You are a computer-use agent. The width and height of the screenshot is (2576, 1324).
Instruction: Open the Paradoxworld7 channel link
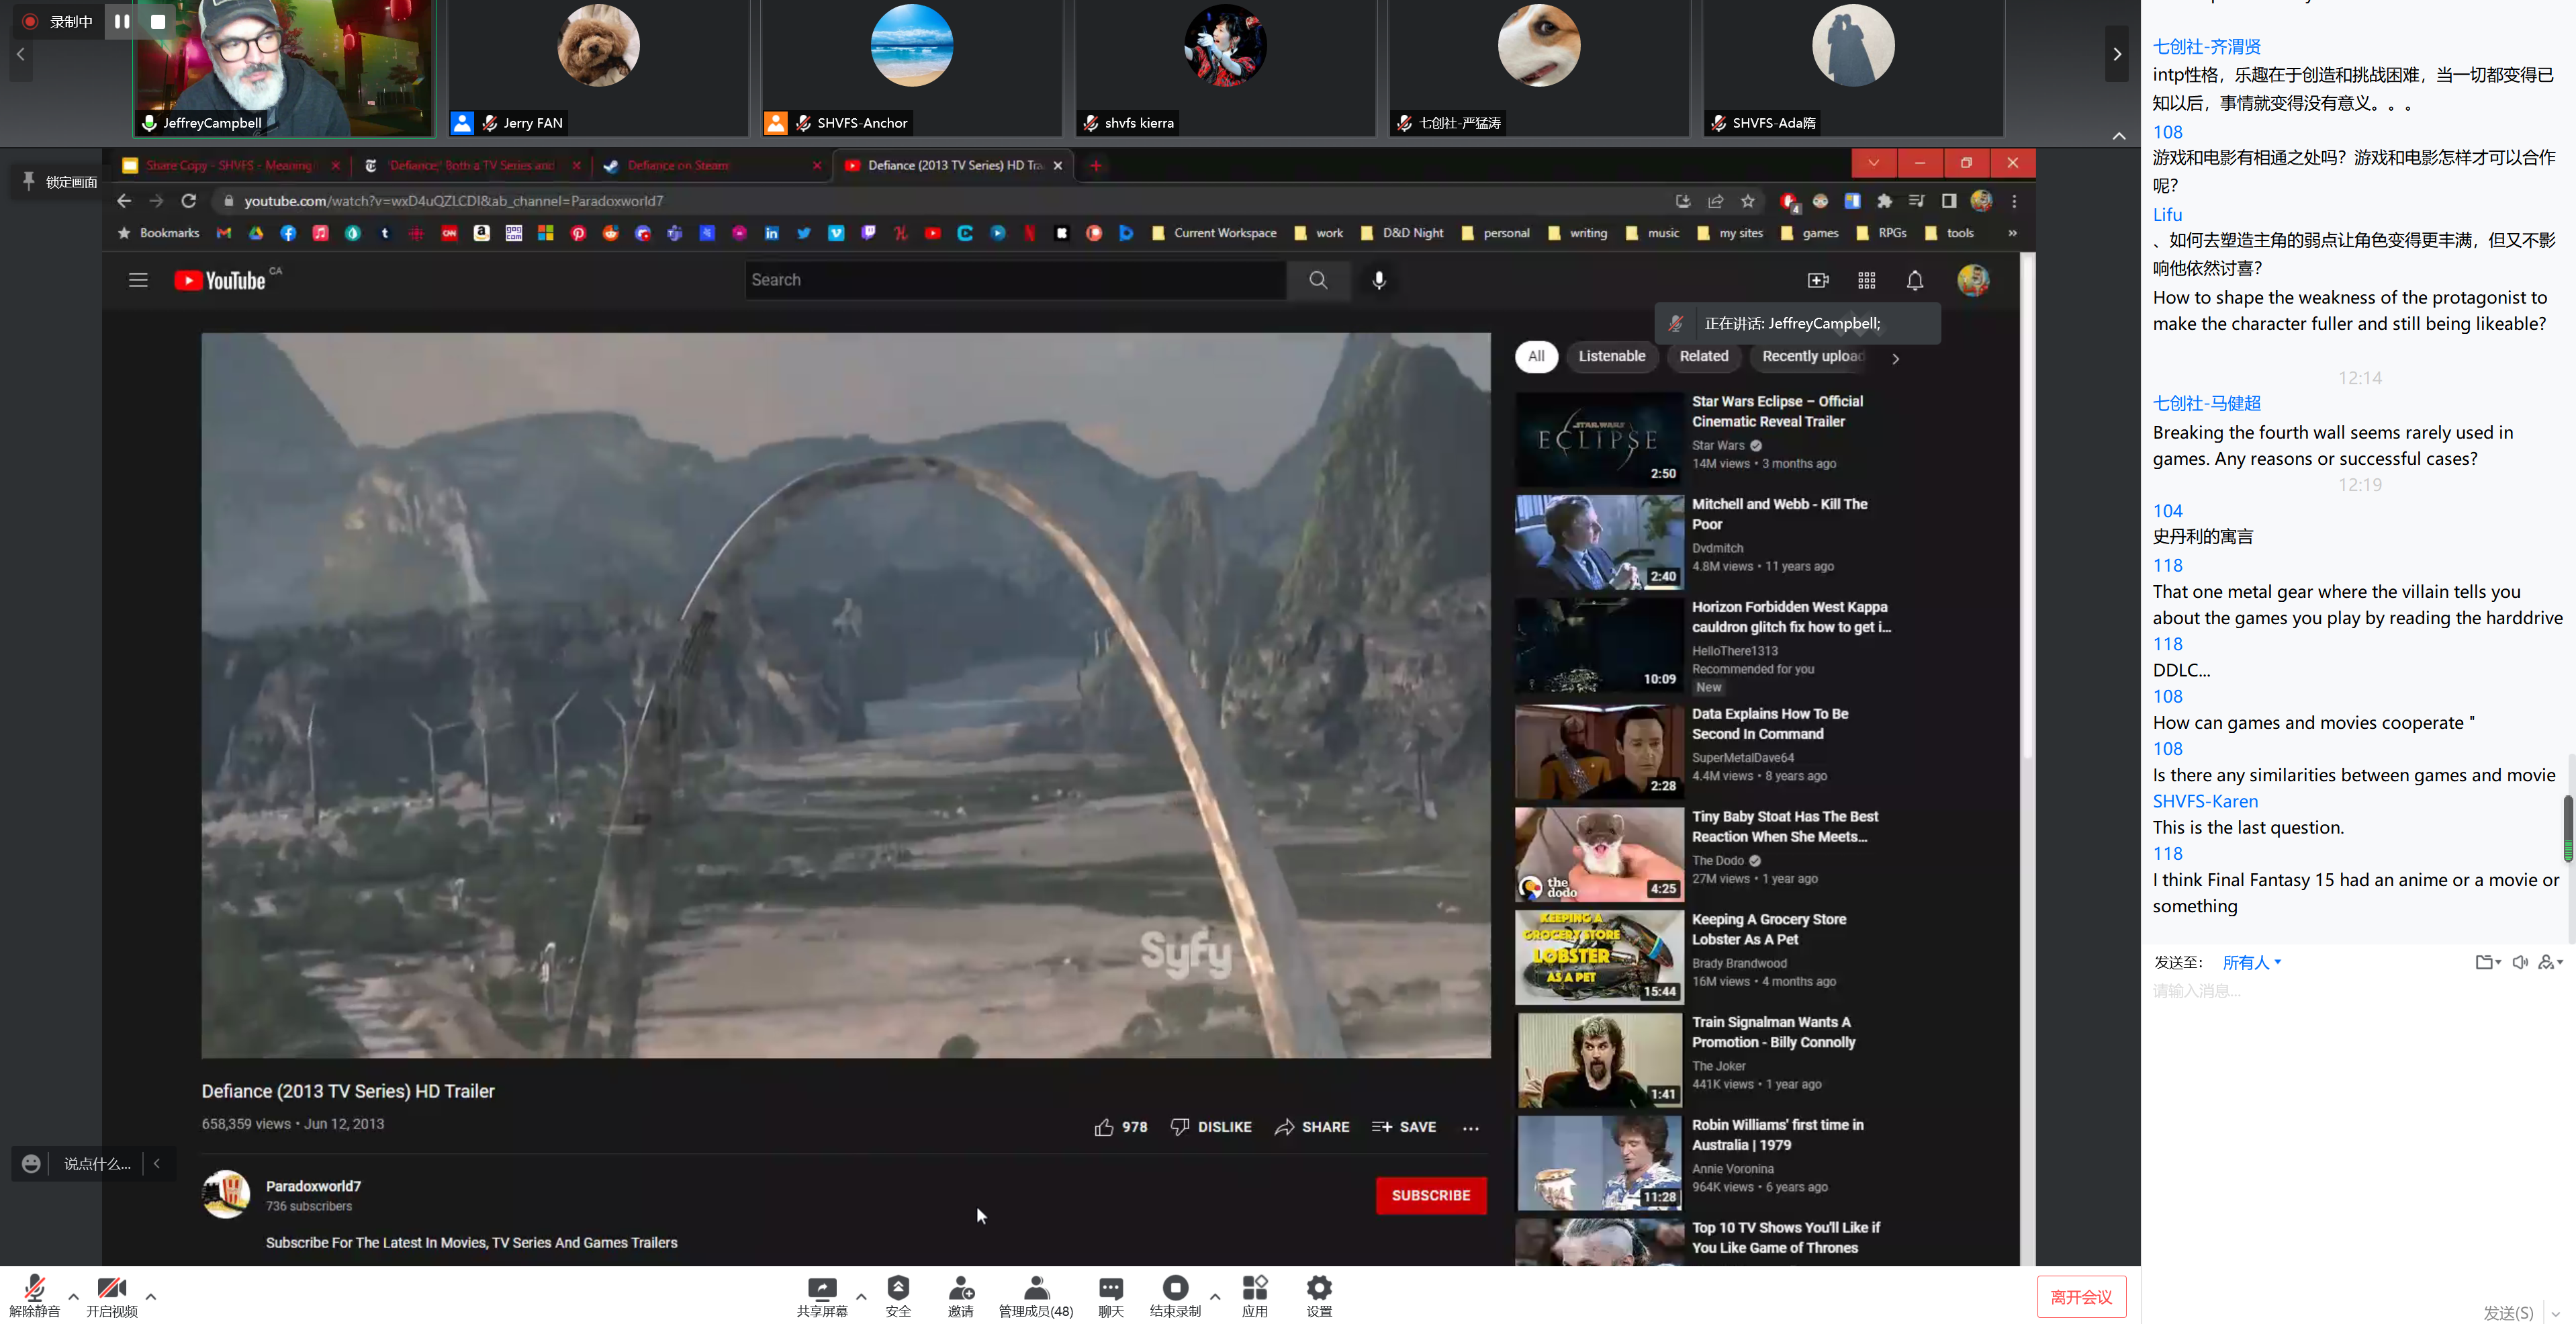(313, 1186)
